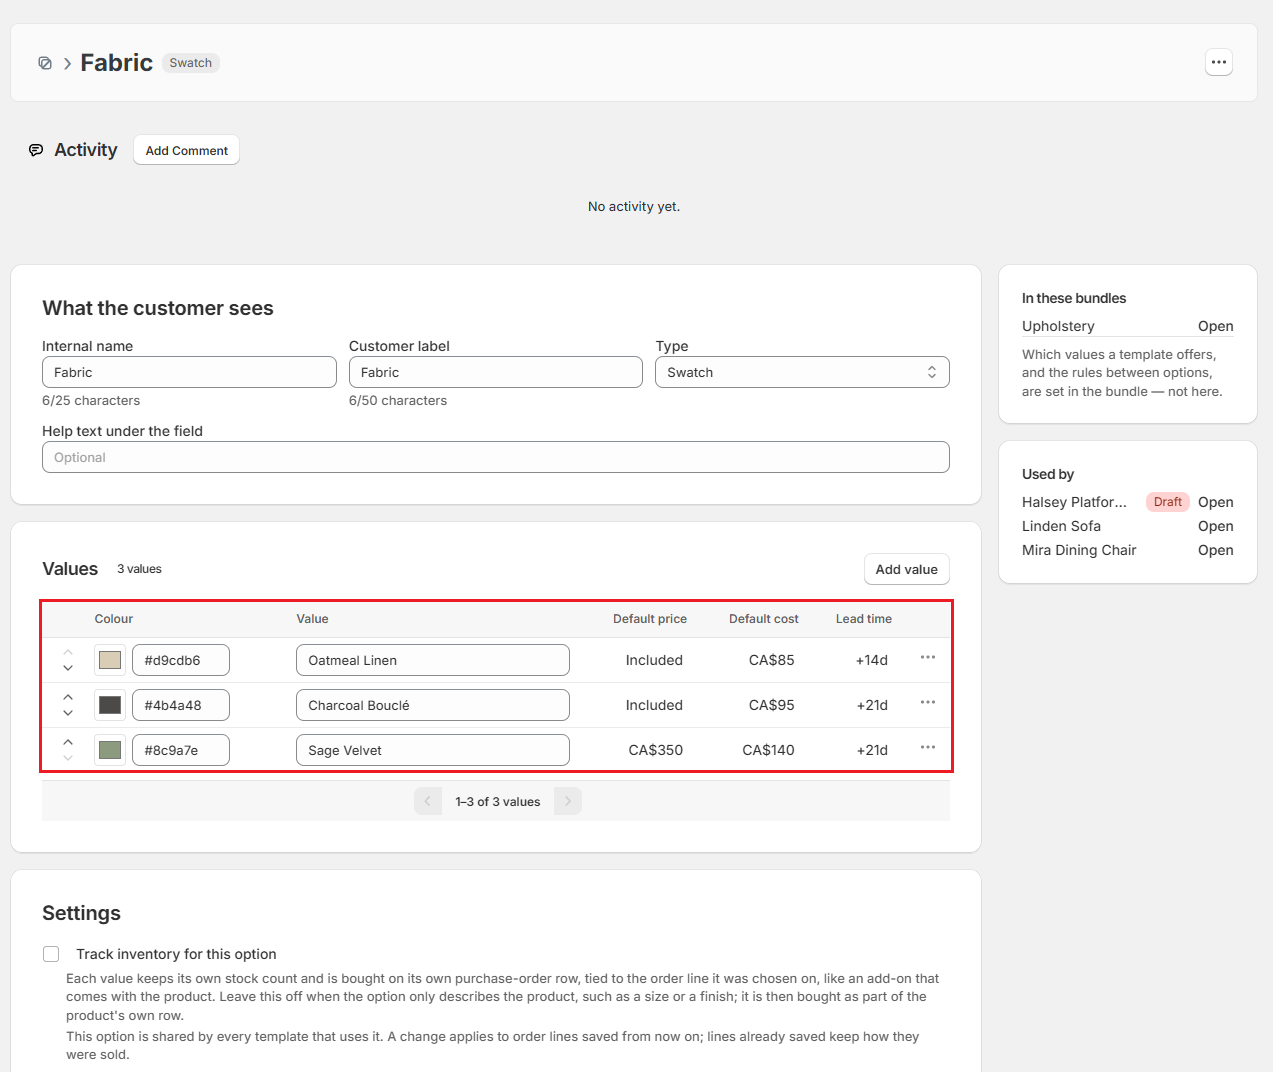
Task: Click the CA$95 default cost cell
Action: [x=771, y=705]
